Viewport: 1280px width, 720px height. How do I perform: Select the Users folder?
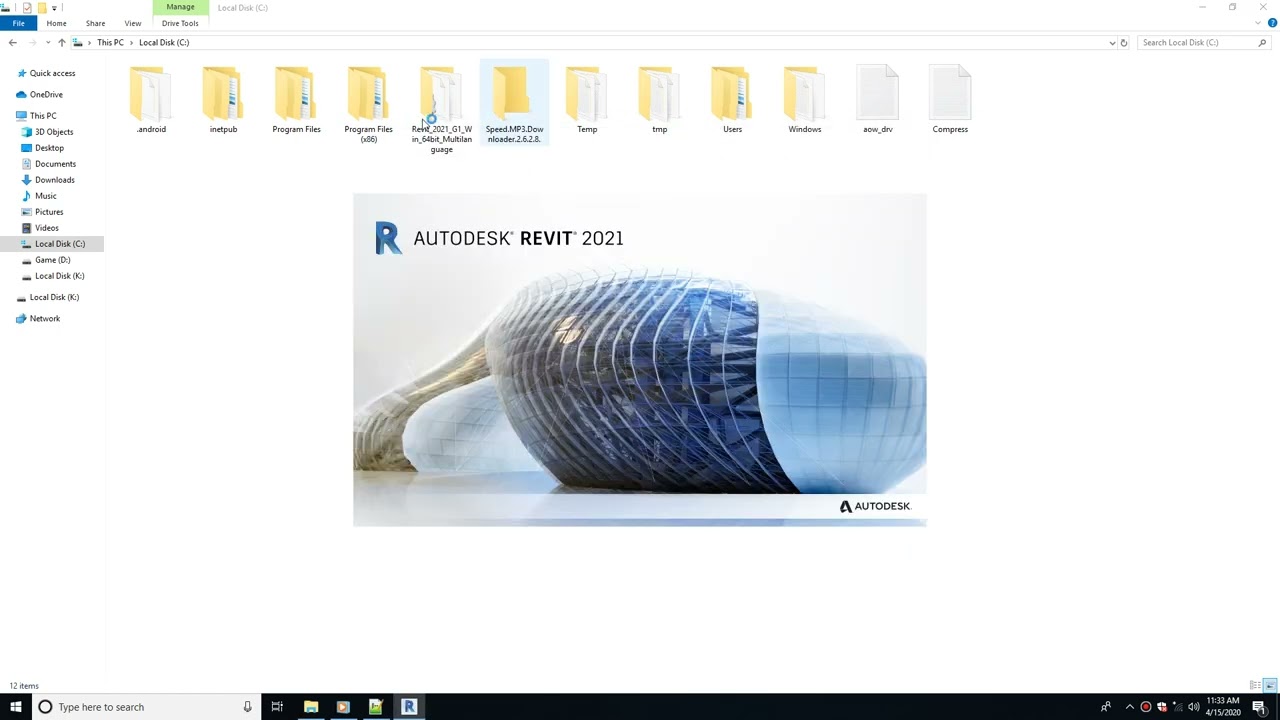(x=732, y=100)
